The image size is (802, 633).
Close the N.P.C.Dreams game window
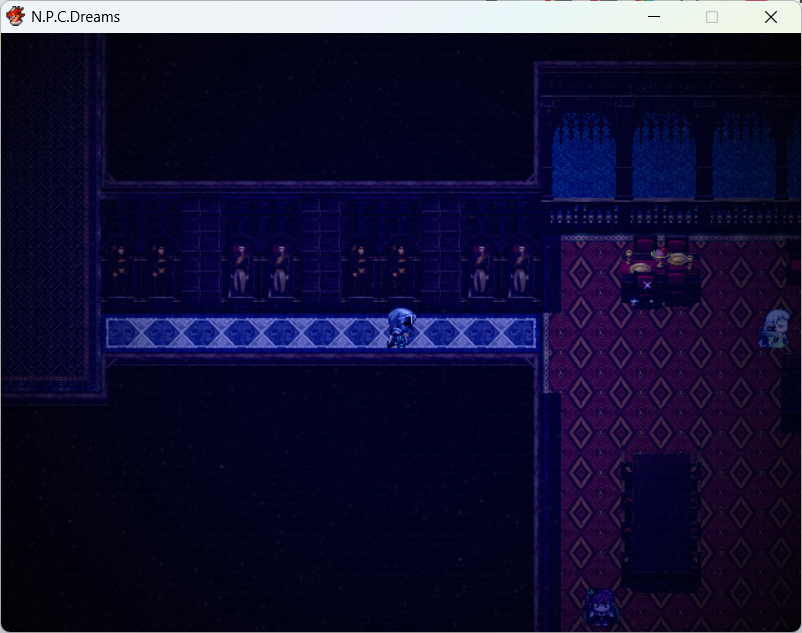pos(771,17)
